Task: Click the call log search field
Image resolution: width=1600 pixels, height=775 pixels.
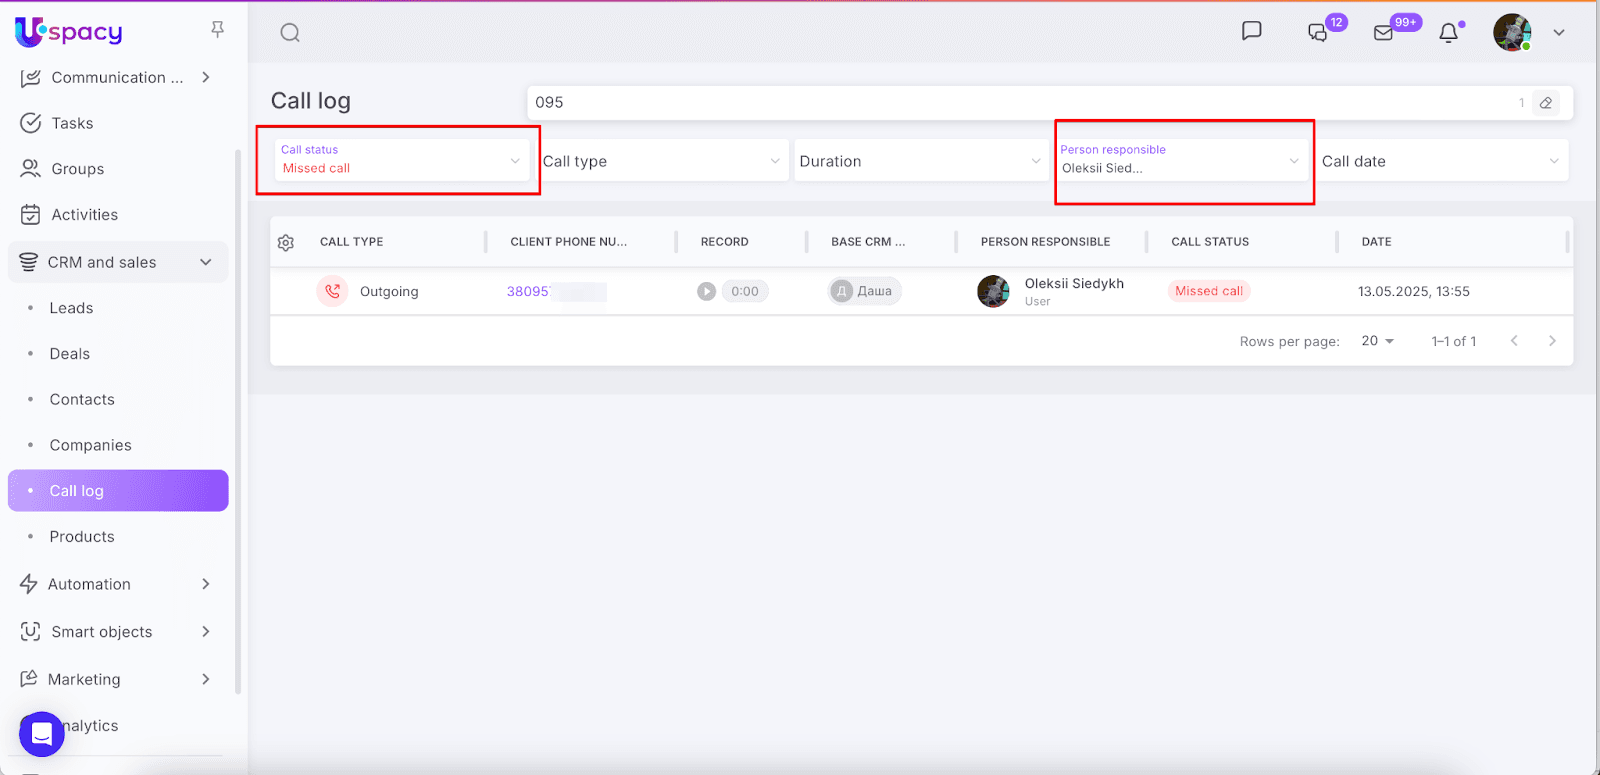Action: 1020,103
